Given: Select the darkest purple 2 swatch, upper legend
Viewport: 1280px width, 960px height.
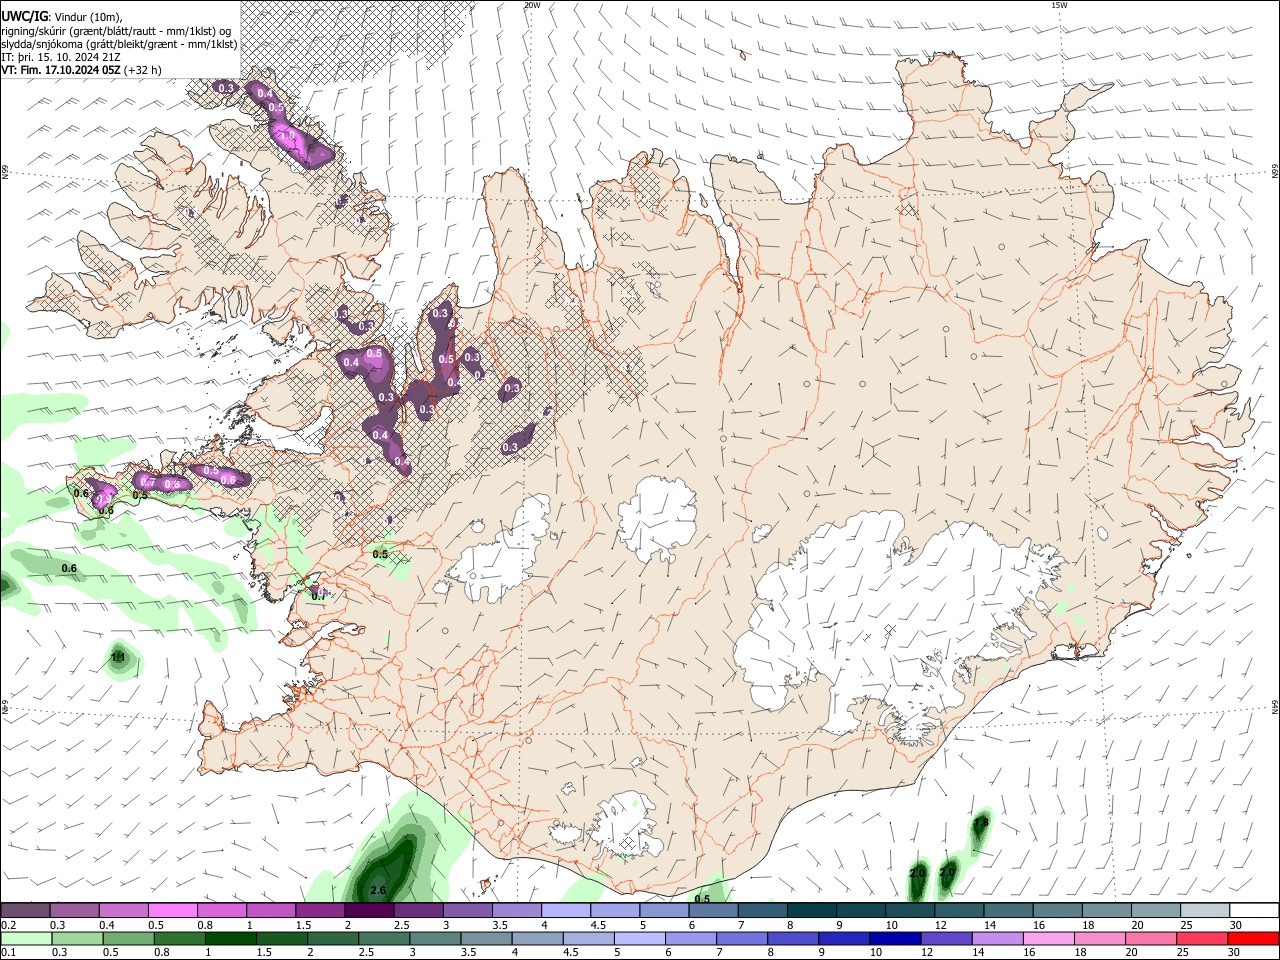Looking at the screenshot, I should (369, 910).
